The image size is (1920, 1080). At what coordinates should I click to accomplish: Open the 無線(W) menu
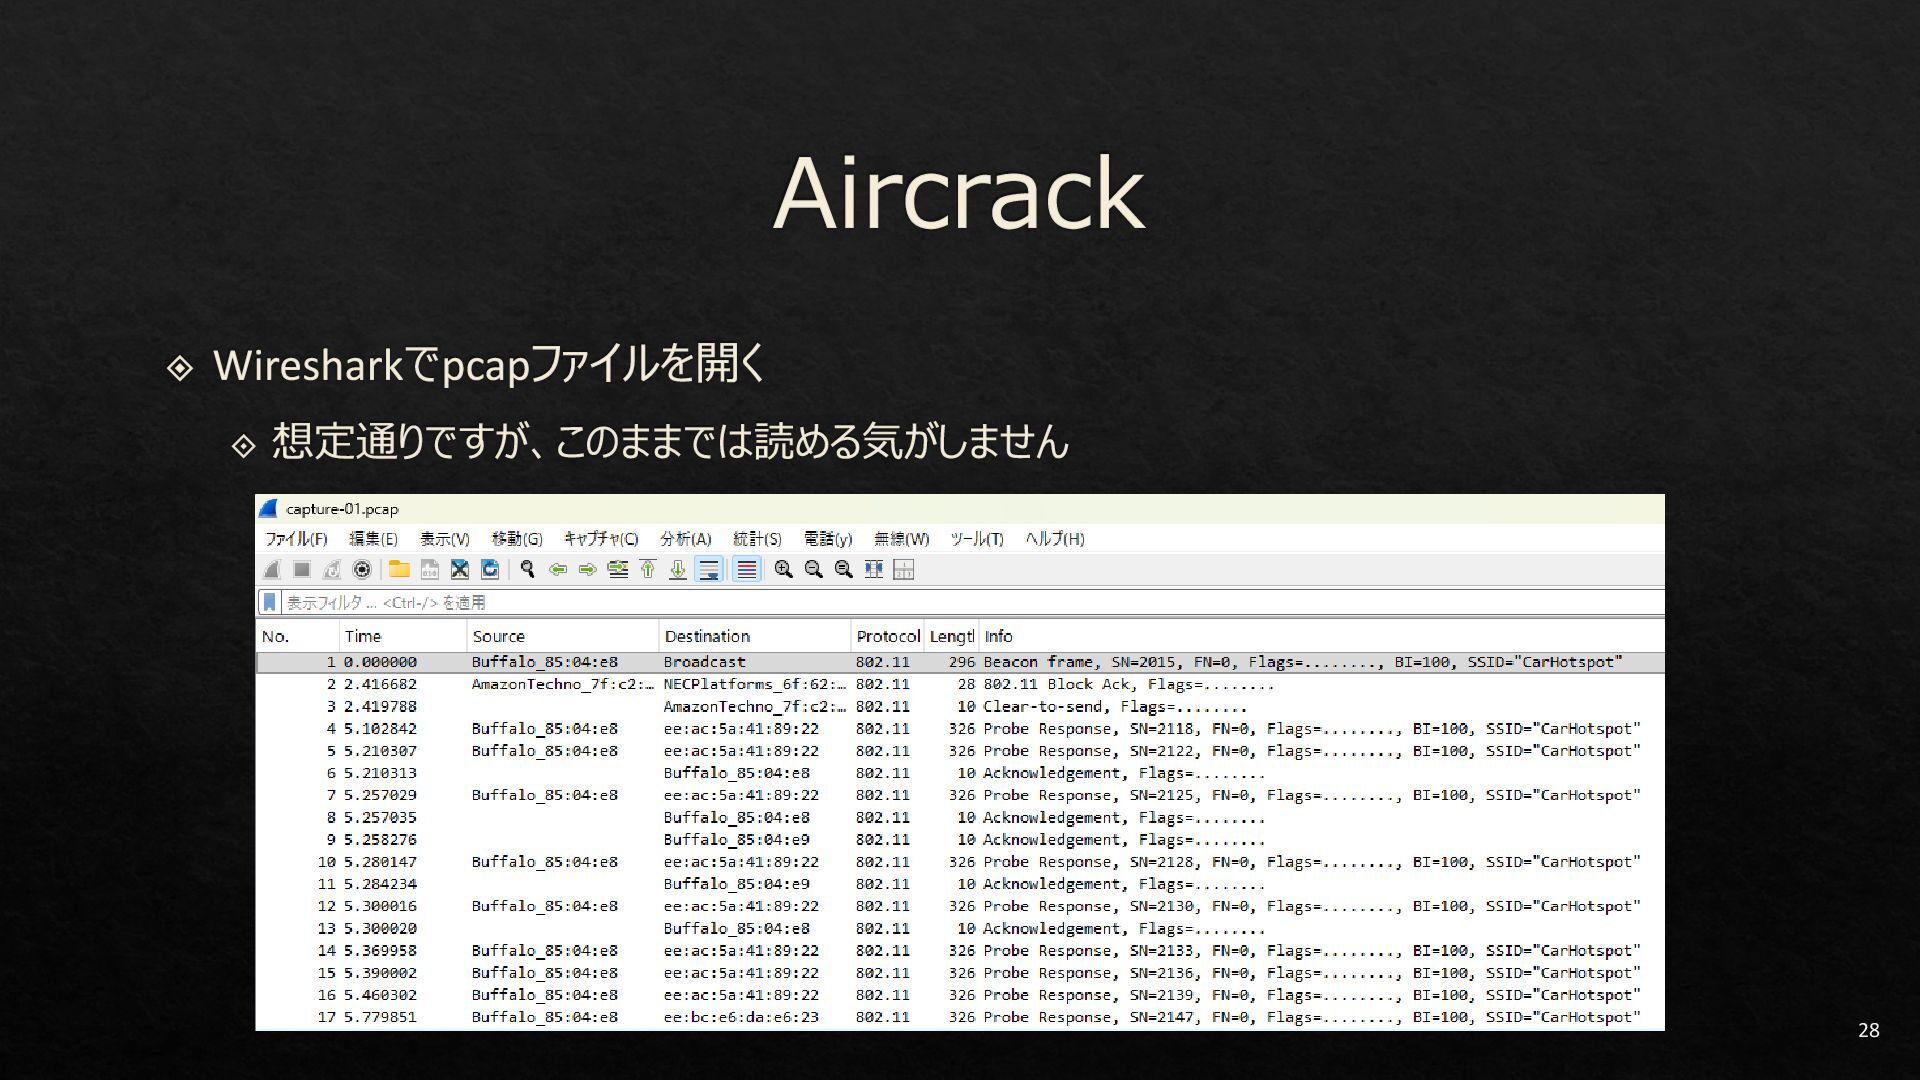(x=901, y=539)
